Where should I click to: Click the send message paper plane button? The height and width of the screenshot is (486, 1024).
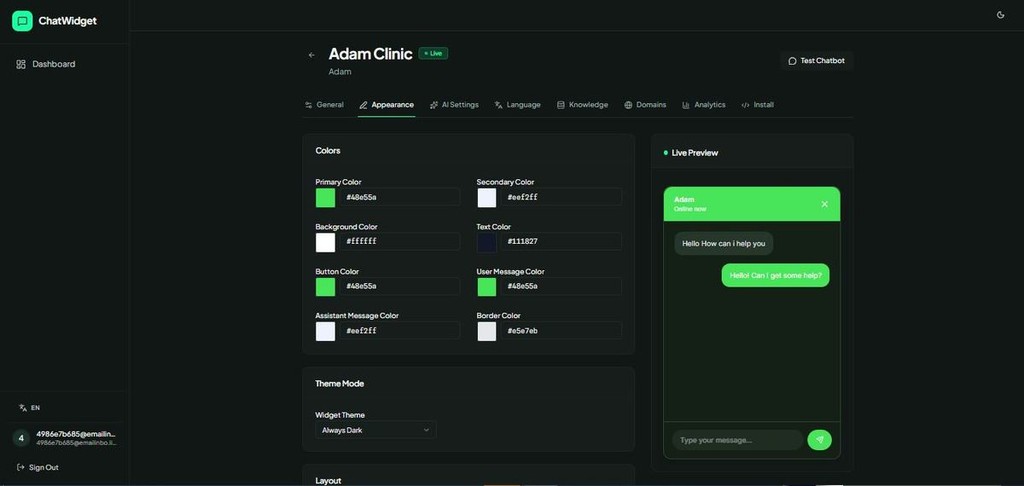pyautogui.click(x=820, y=440)
